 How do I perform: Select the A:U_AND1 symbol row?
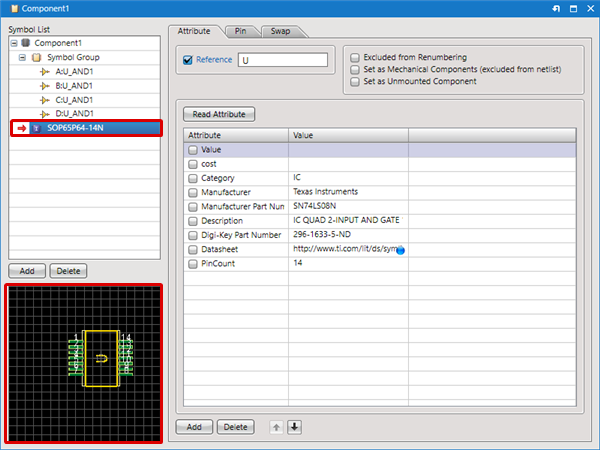click(85, 72)
